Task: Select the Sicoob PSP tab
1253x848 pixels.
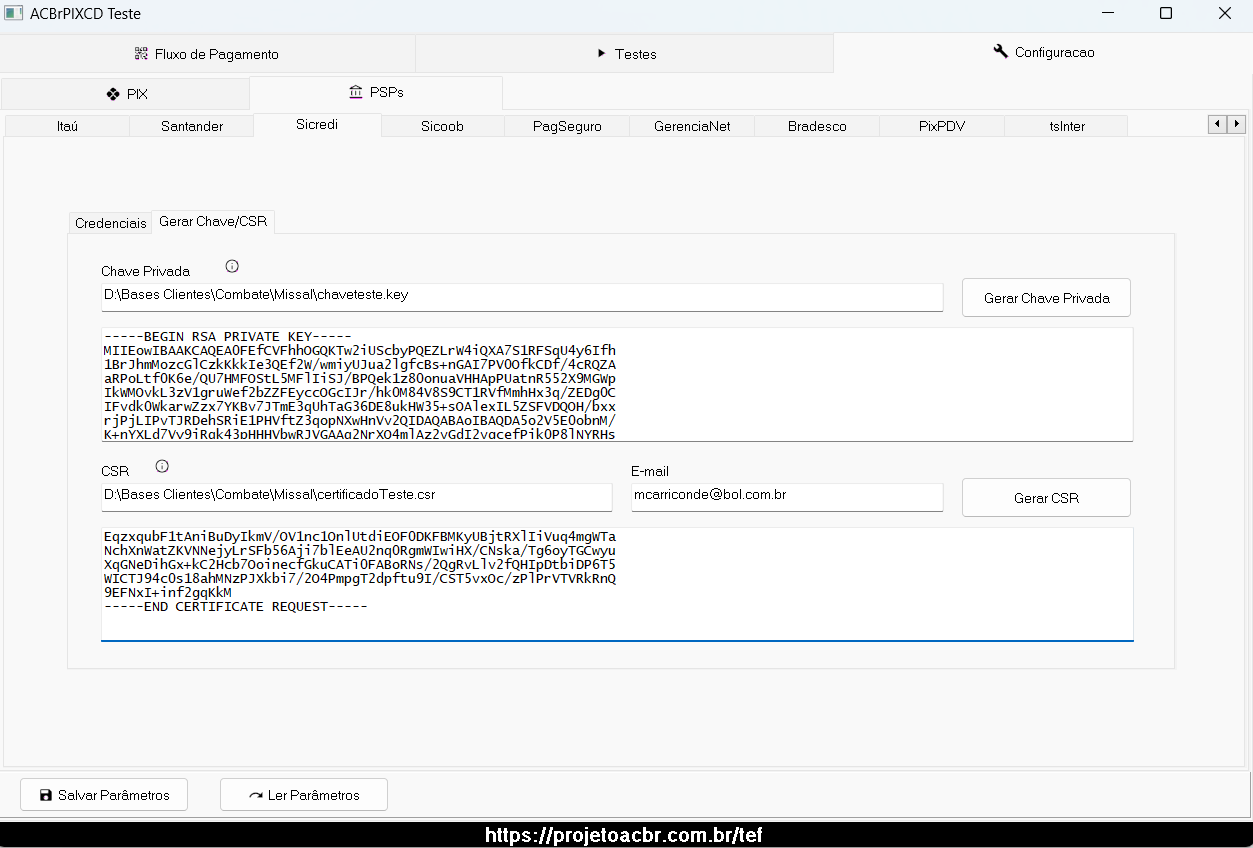Action: tap(442, 126)
